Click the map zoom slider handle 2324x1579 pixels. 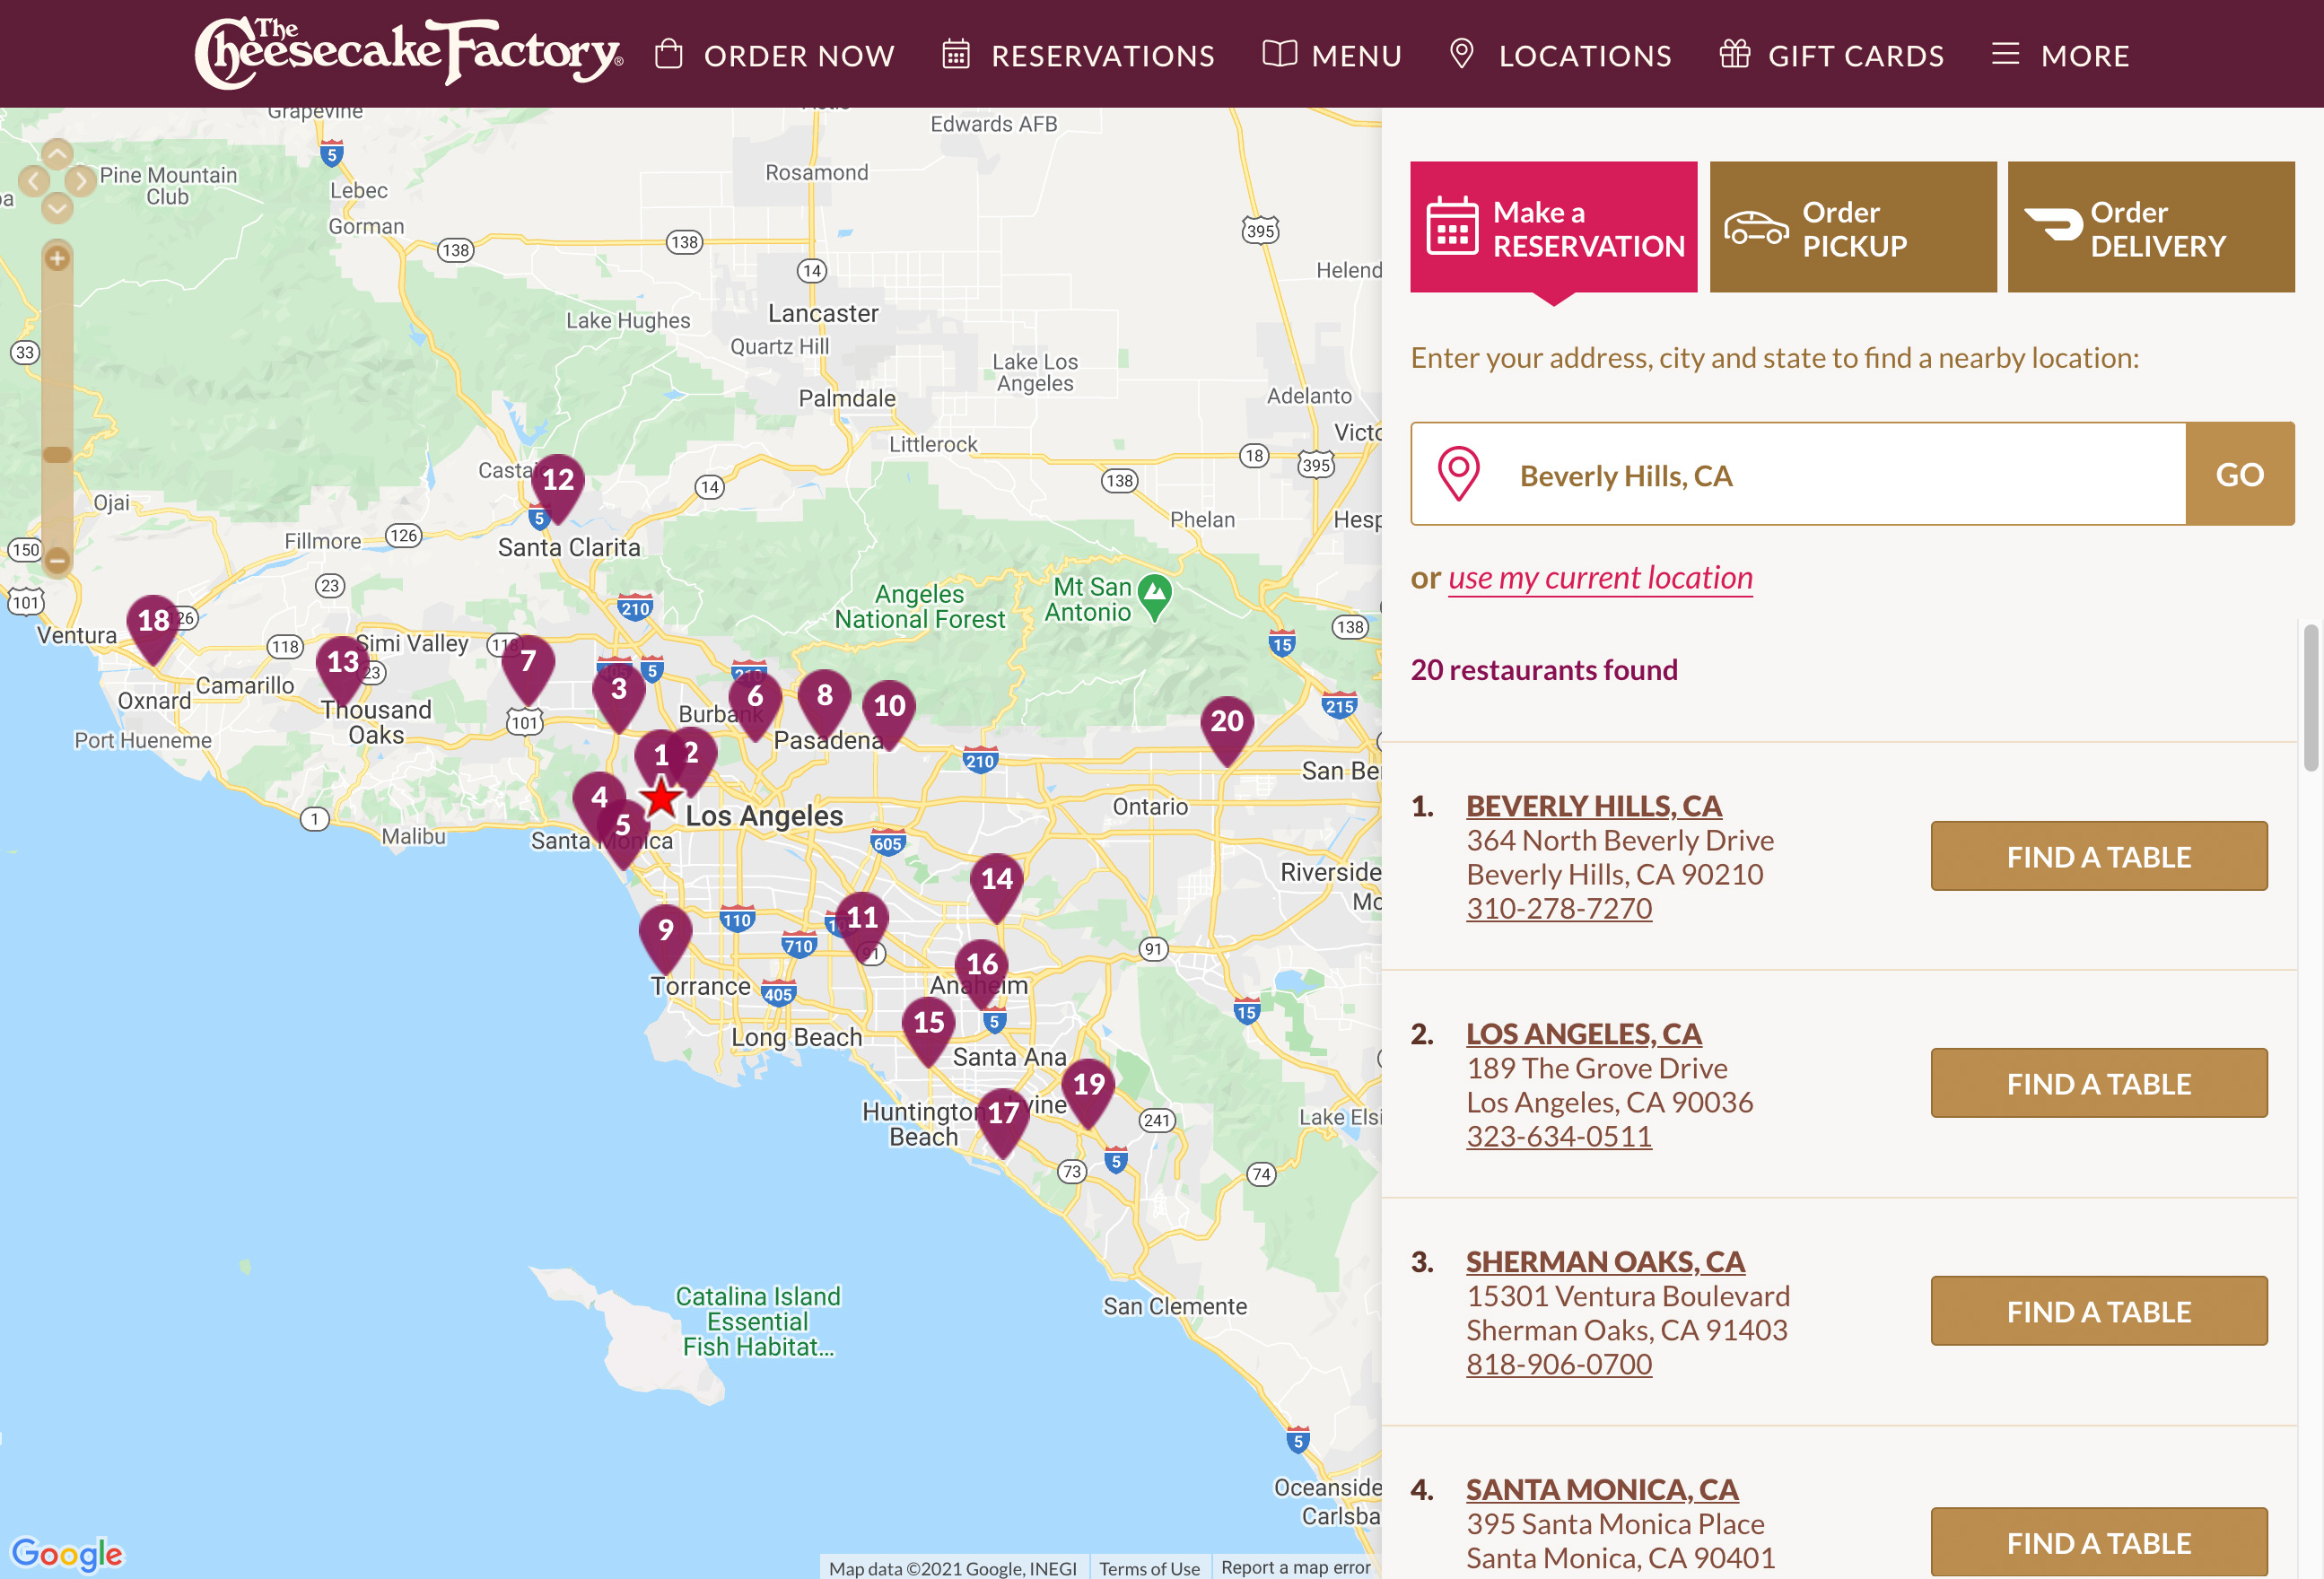pyautogui.click(x=57, y=455)
